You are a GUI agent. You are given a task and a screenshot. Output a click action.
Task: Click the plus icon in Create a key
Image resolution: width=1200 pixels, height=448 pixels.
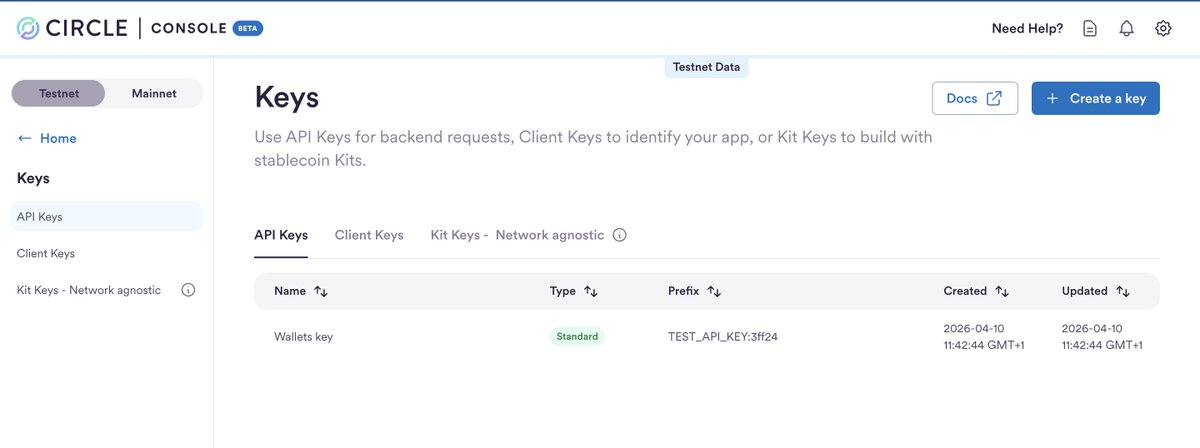click(x=1052, y=98)
